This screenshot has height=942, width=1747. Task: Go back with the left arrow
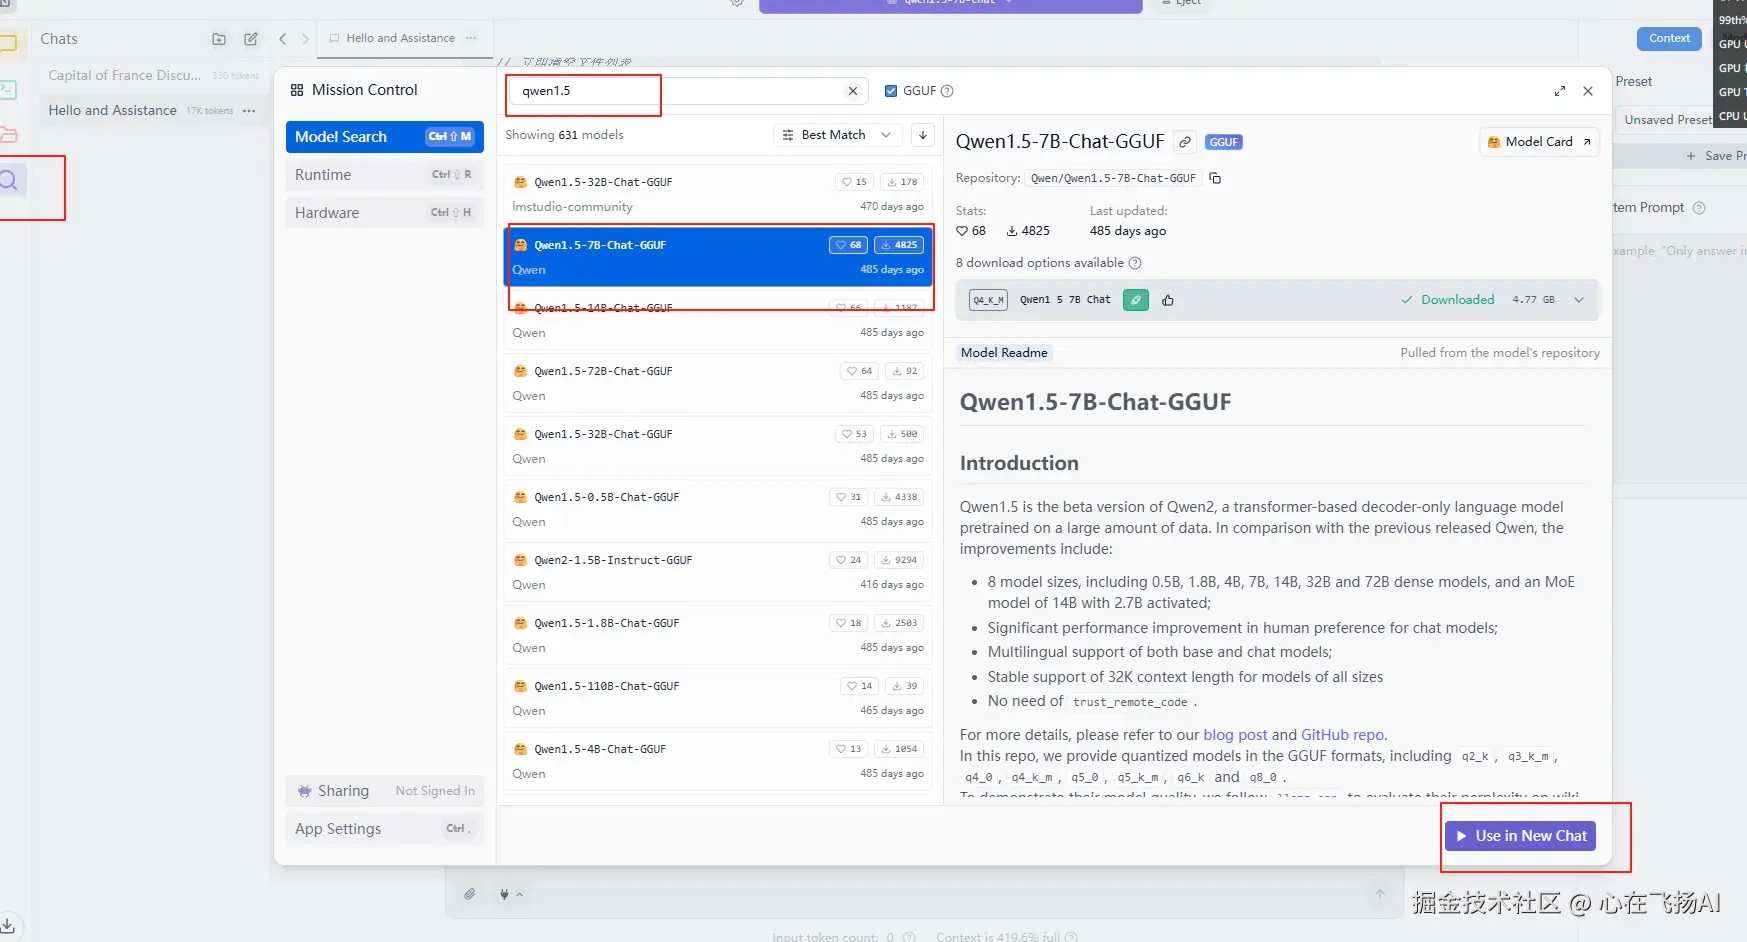click(x=283, y=39)
